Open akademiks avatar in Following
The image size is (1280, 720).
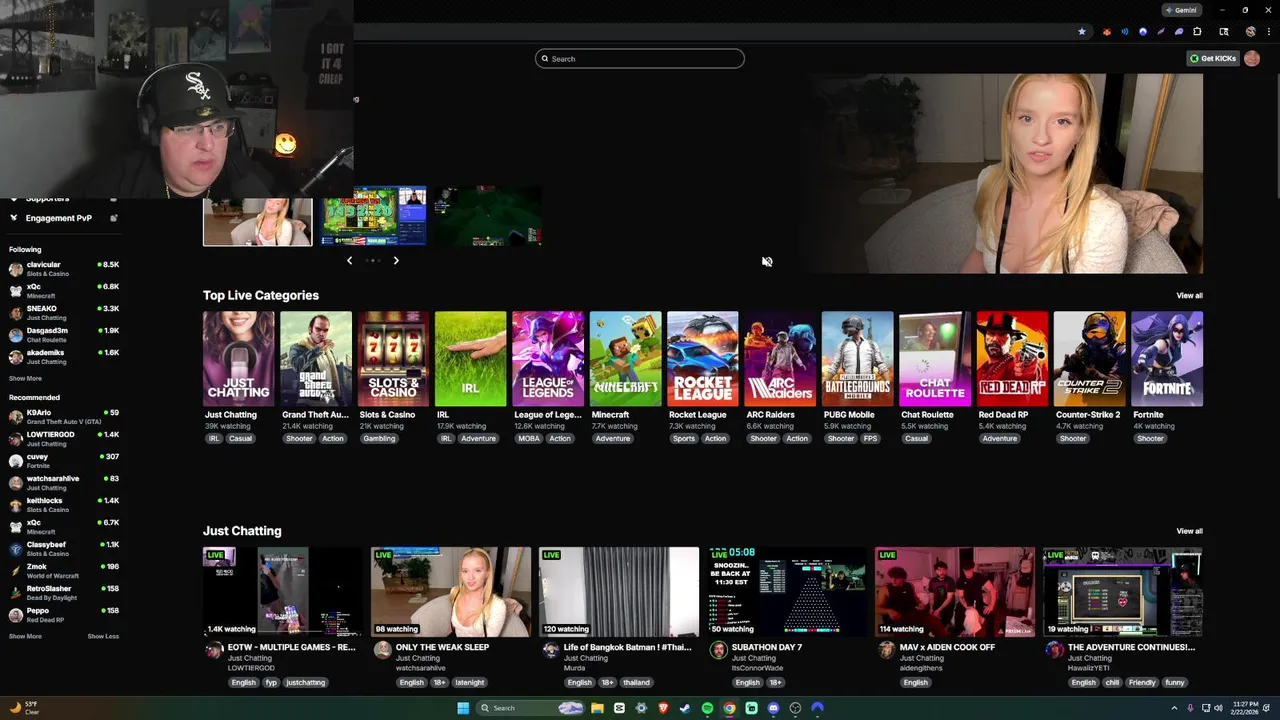tap(16, 357)
